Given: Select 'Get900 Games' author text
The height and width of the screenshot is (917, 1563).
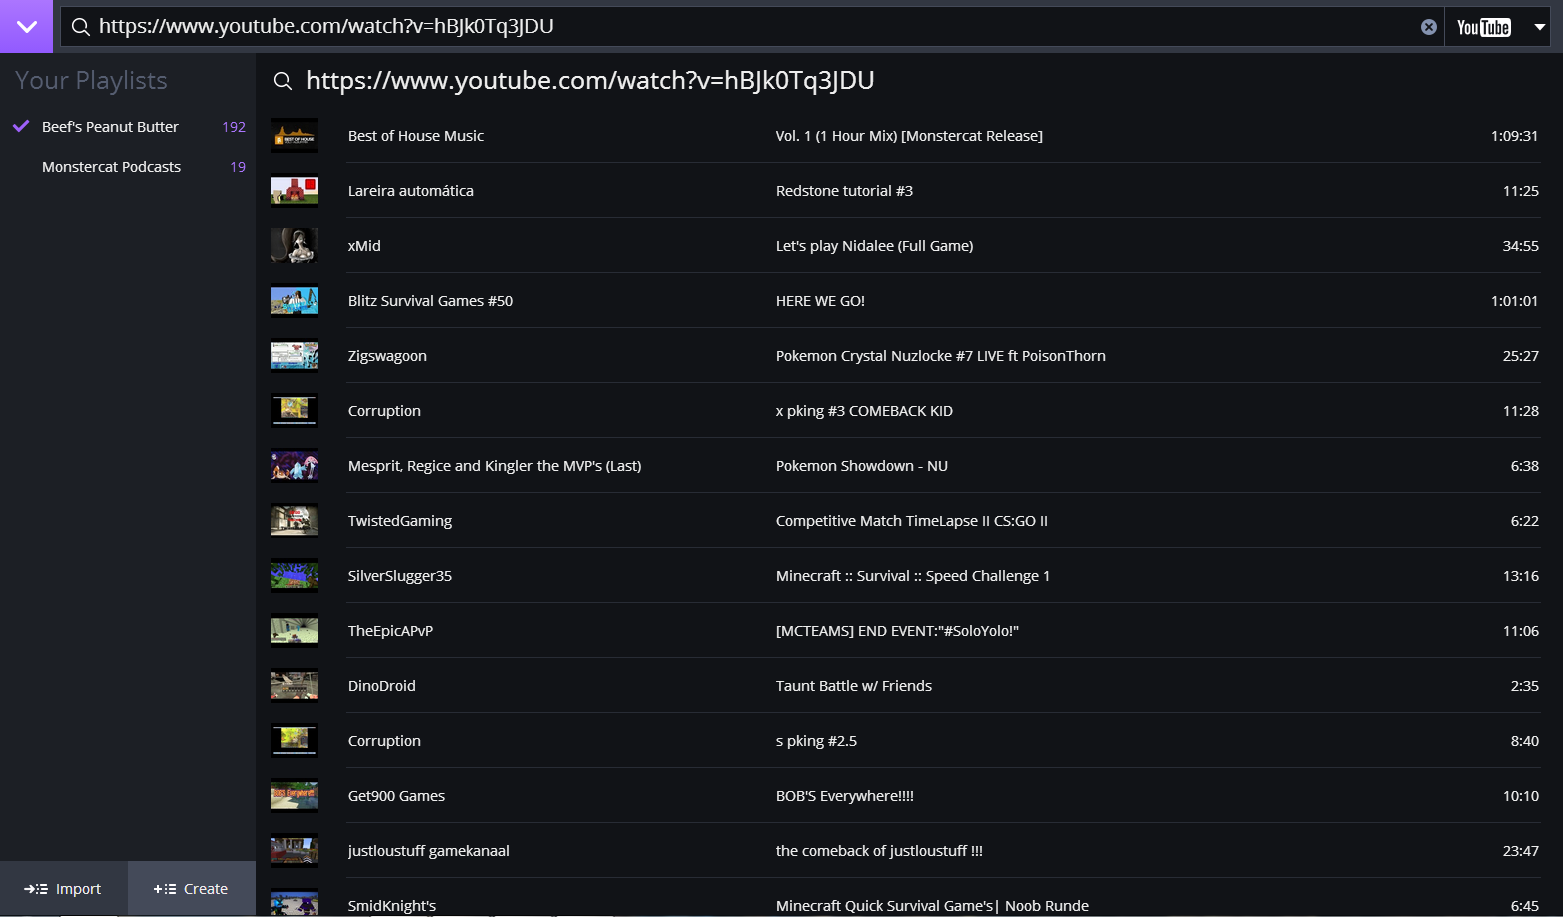Looking at the screenshot, I should (x=396, y=796).
